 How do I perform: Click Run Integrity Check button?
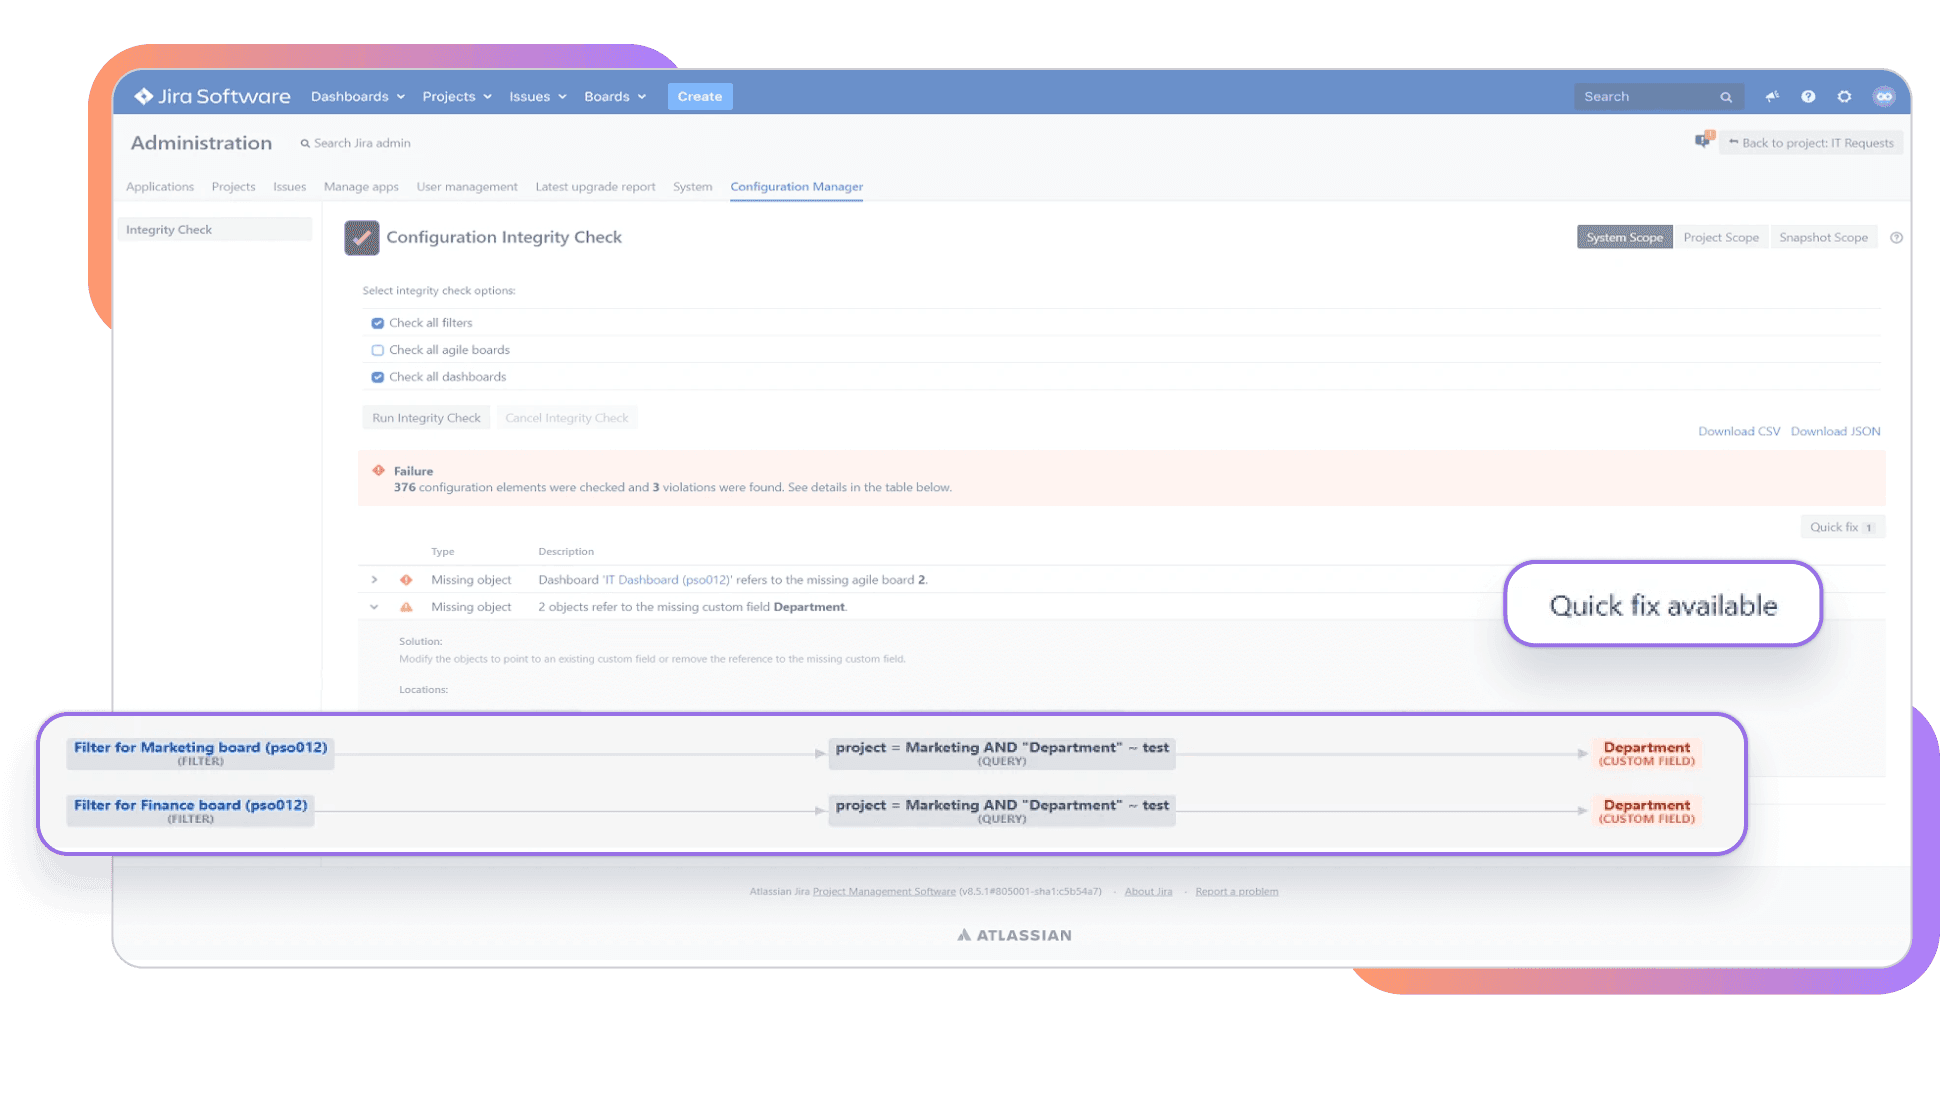click(x=426, y=418)
